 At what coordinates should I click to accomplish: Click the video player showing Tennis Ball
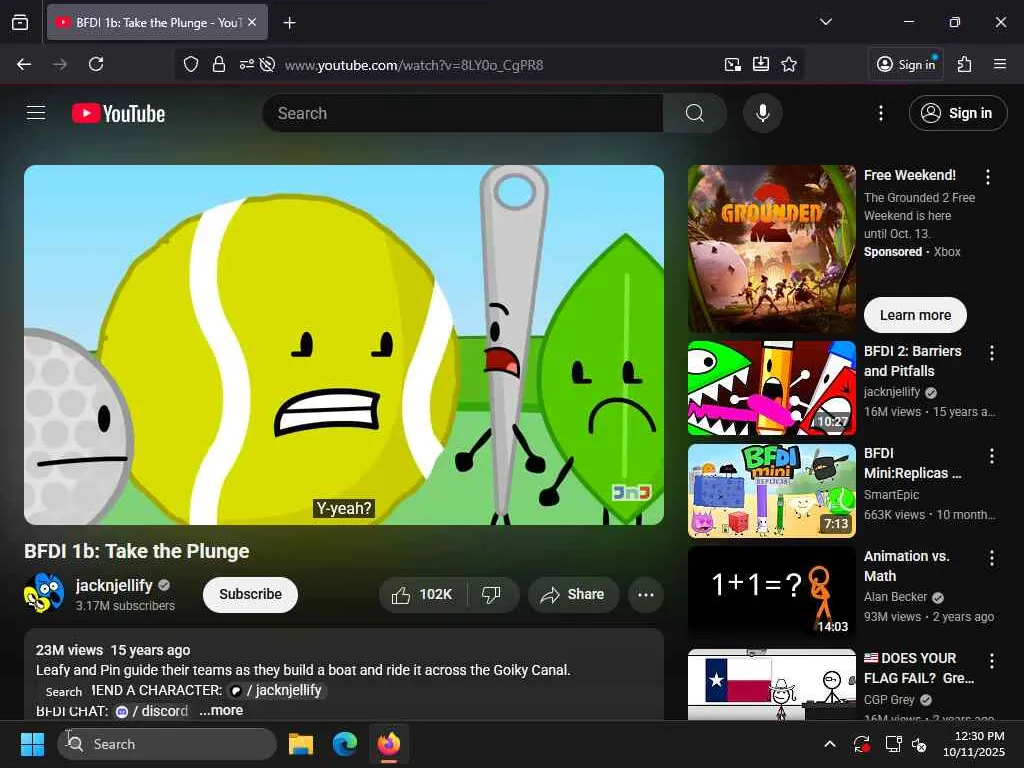[344, 345]
